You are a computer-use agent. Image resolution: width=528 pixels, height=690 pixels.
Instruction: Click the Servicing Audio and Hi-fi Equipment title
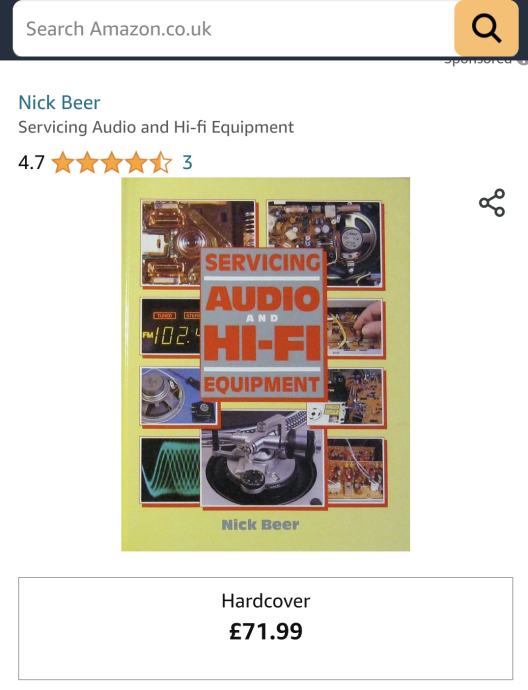pos(156,127)
